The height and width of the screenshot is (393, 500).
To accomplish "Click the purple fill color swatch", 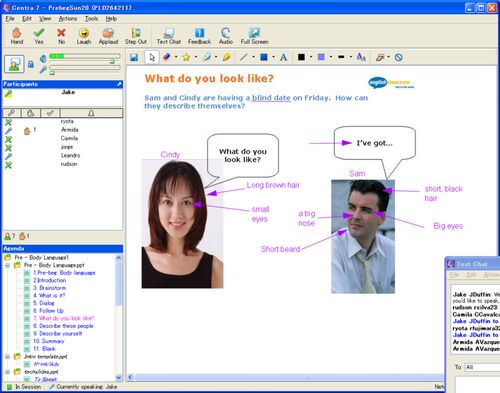I will (321, 57).
